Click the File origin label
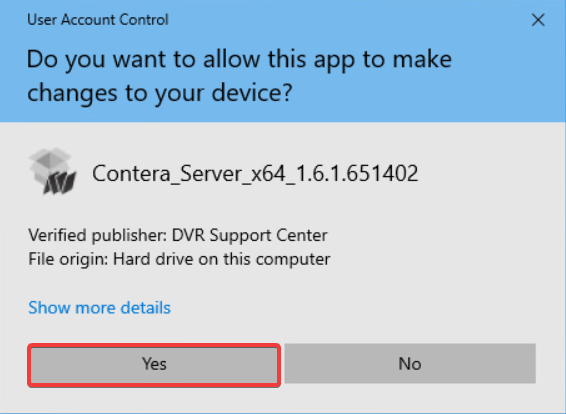Image resolution: width=566 pixels, height=414 pixels. tap(68, 259)
